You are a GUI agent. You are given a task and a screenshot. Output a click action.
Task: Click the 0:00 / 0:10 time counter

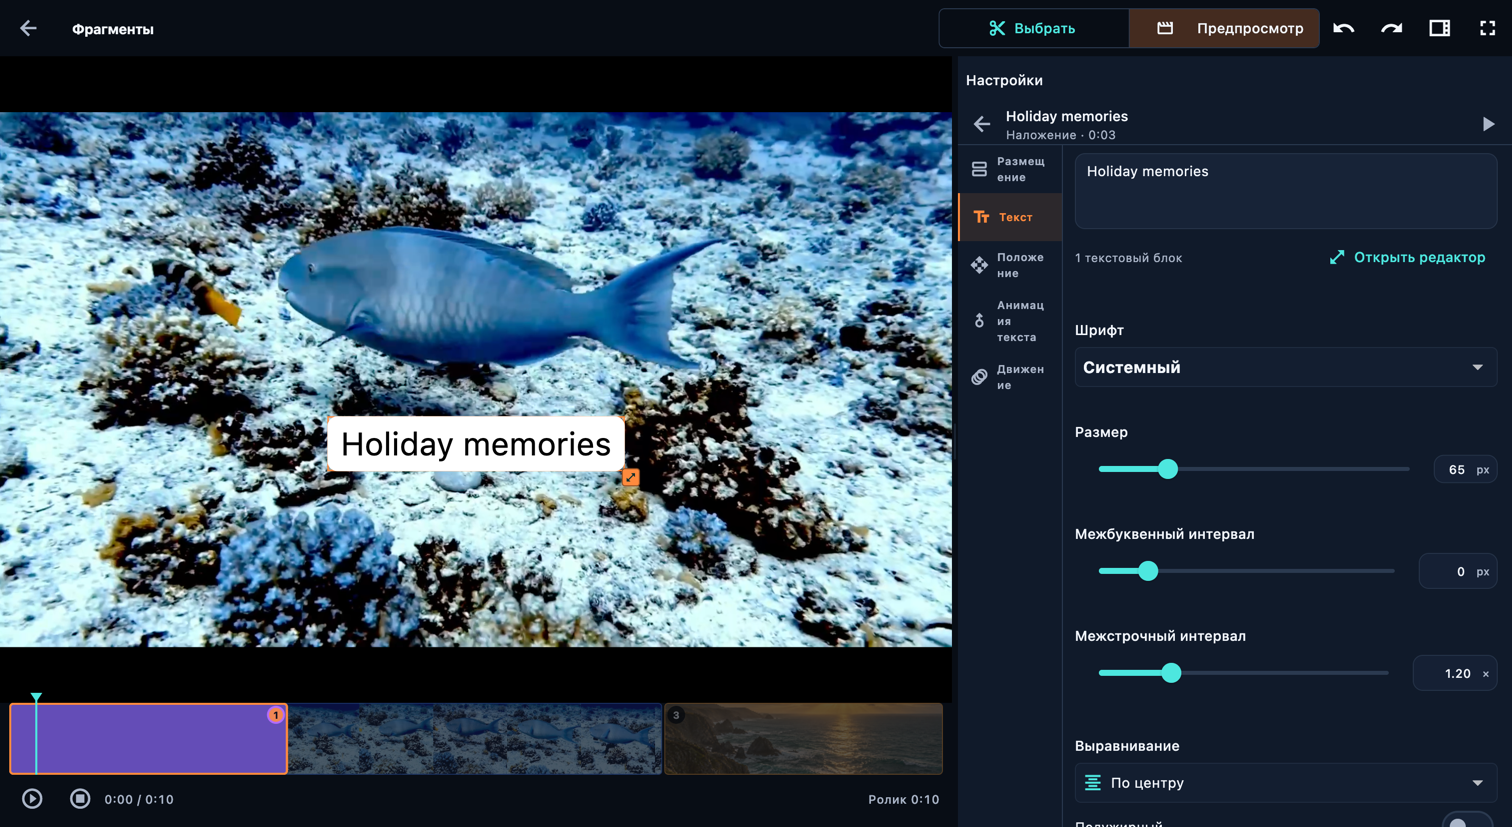(x=139, y=799)
